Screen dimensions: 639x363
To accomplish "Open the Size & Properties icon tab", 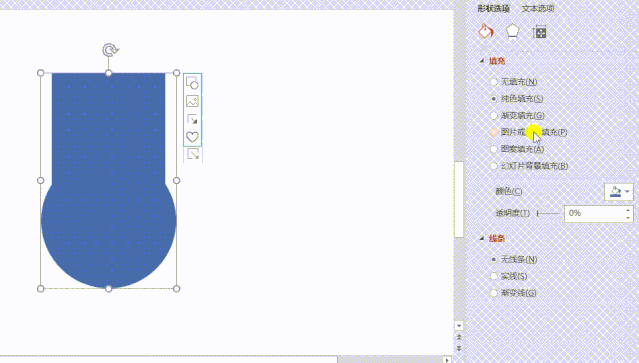I will (540, 32).
